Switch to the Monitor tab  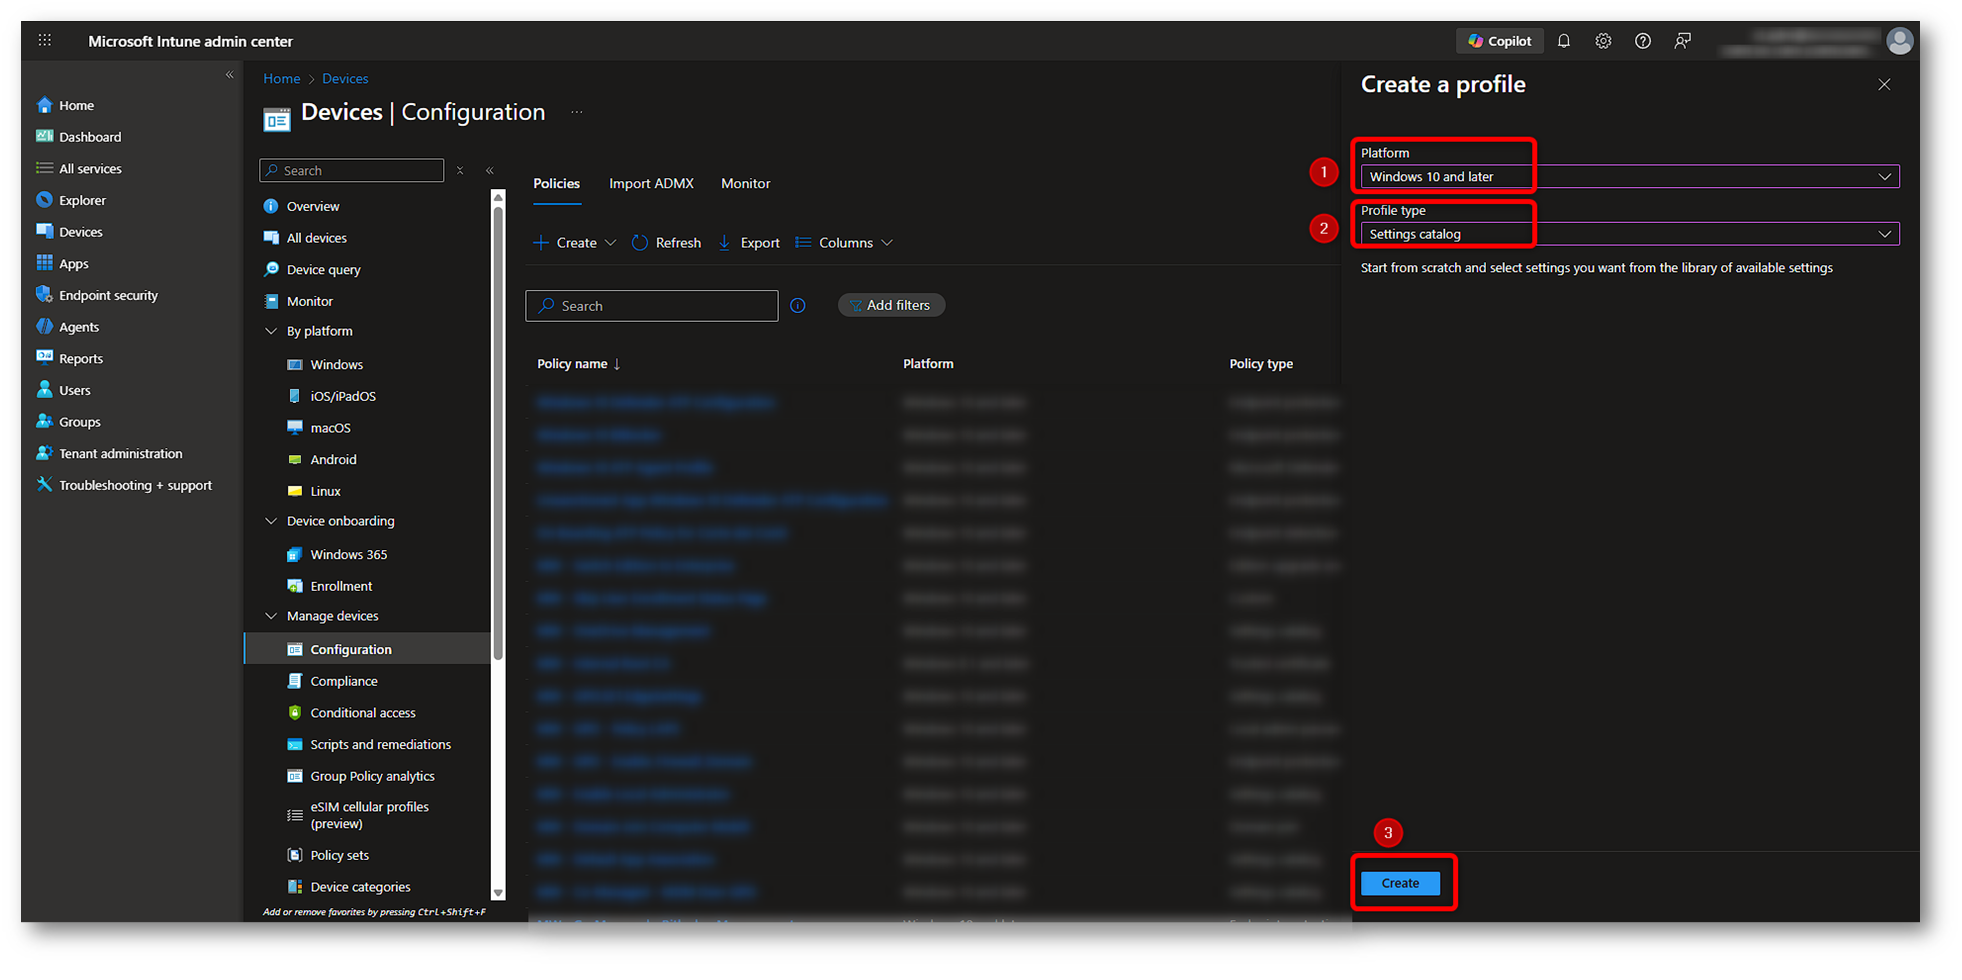coord(745,184)
